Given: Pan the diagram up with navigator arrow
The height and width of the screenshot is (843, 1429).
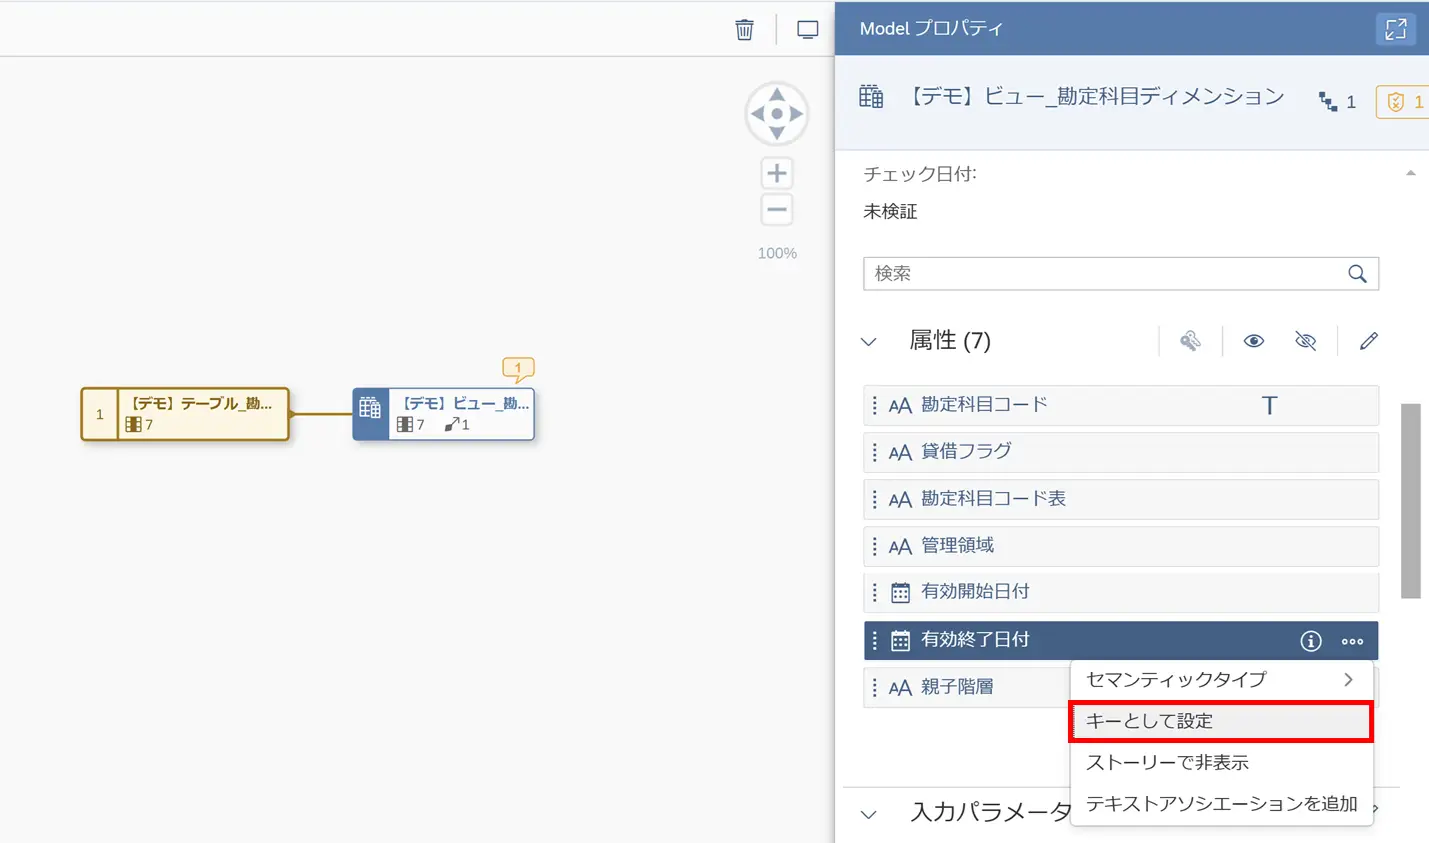Looking at the screenshot, I should click(x=777, y=94).
